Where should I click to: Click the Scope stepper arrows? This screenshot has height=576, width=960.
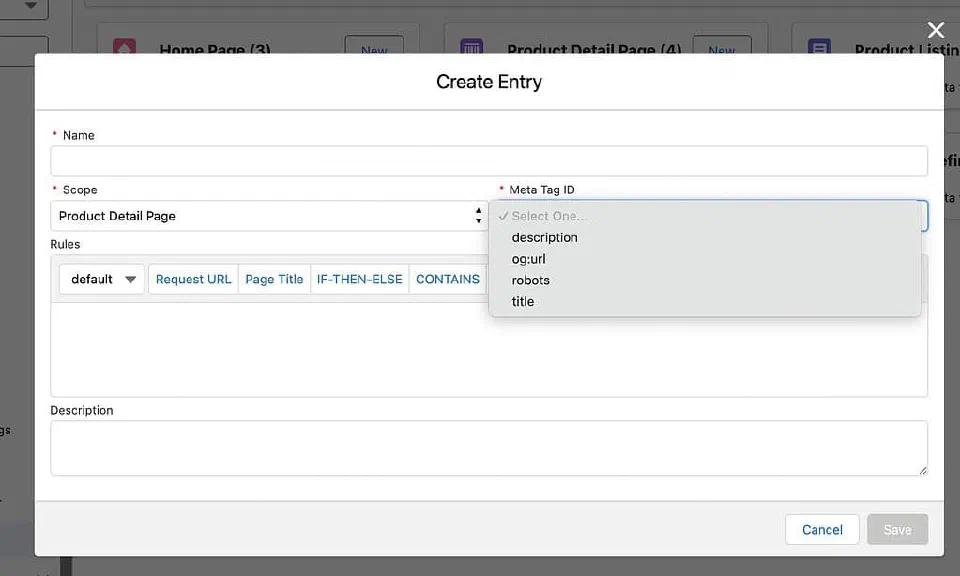point(478,215)
